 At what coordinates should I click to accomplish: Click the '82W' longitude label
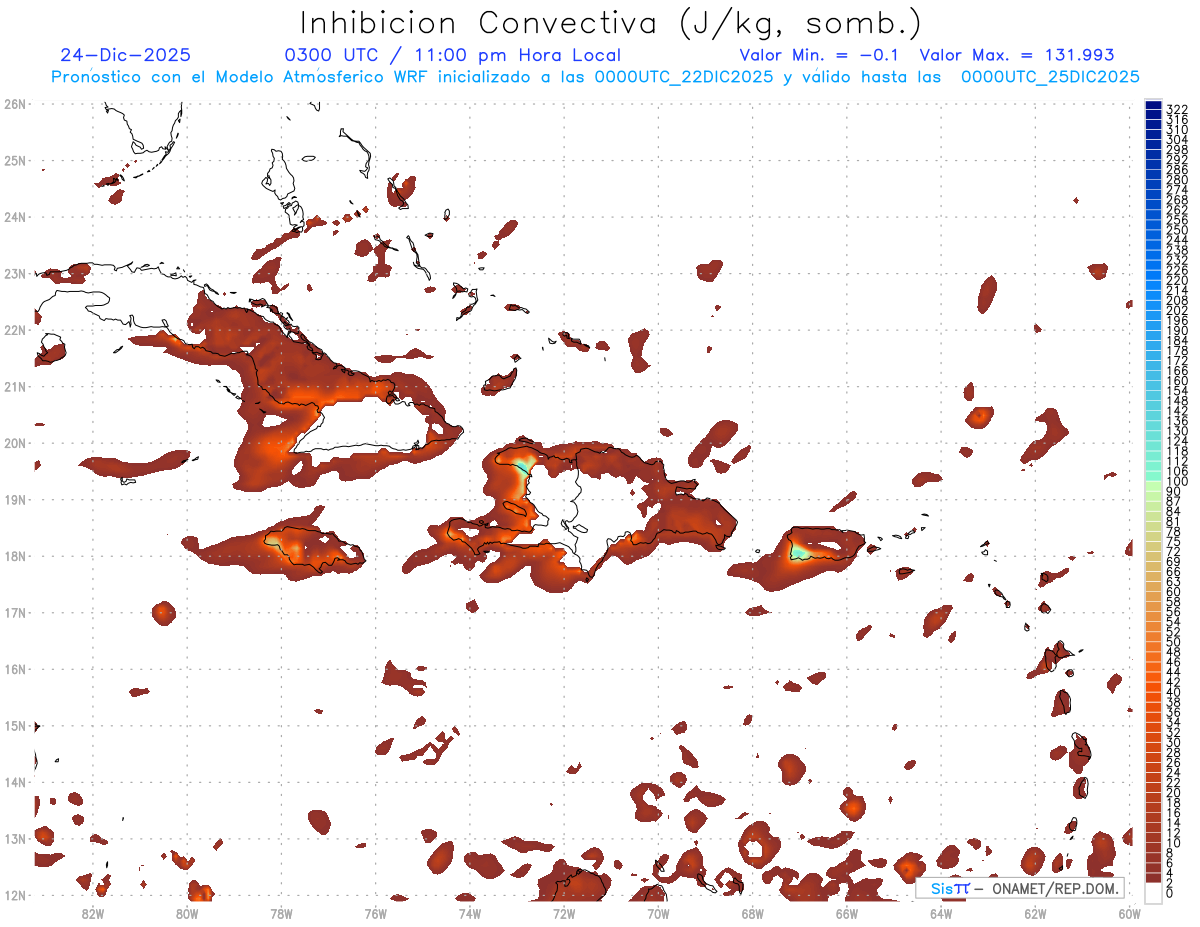93,912
